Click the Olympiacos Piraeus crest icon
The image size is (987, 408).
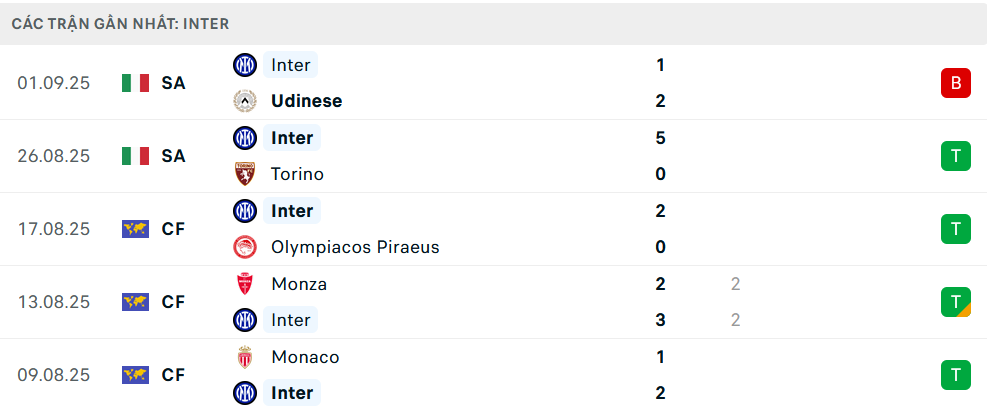[x=245, y=247]
